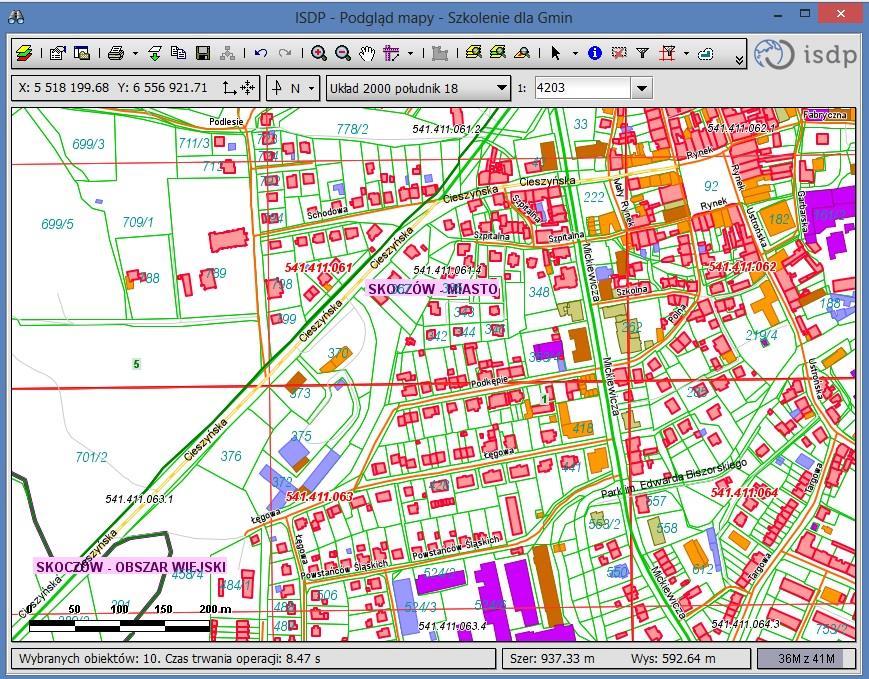Viewport: 869px width, 679px height.
Task: Click the map scale bar
Action: click(x=120, y=626)
